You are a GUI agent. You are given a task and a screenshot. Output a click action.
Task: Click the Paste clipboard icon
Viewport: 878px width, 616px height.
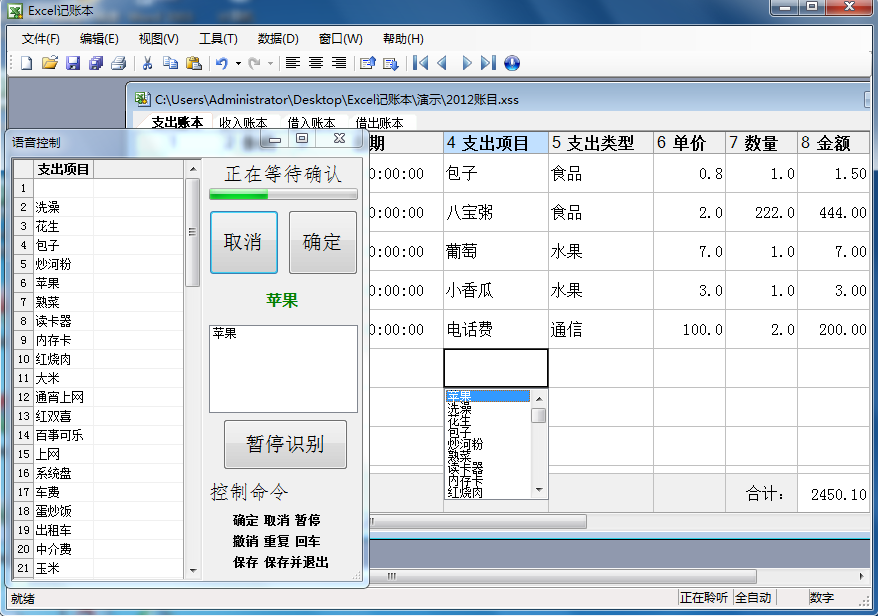pyautogui.click(x=194, y=63)
